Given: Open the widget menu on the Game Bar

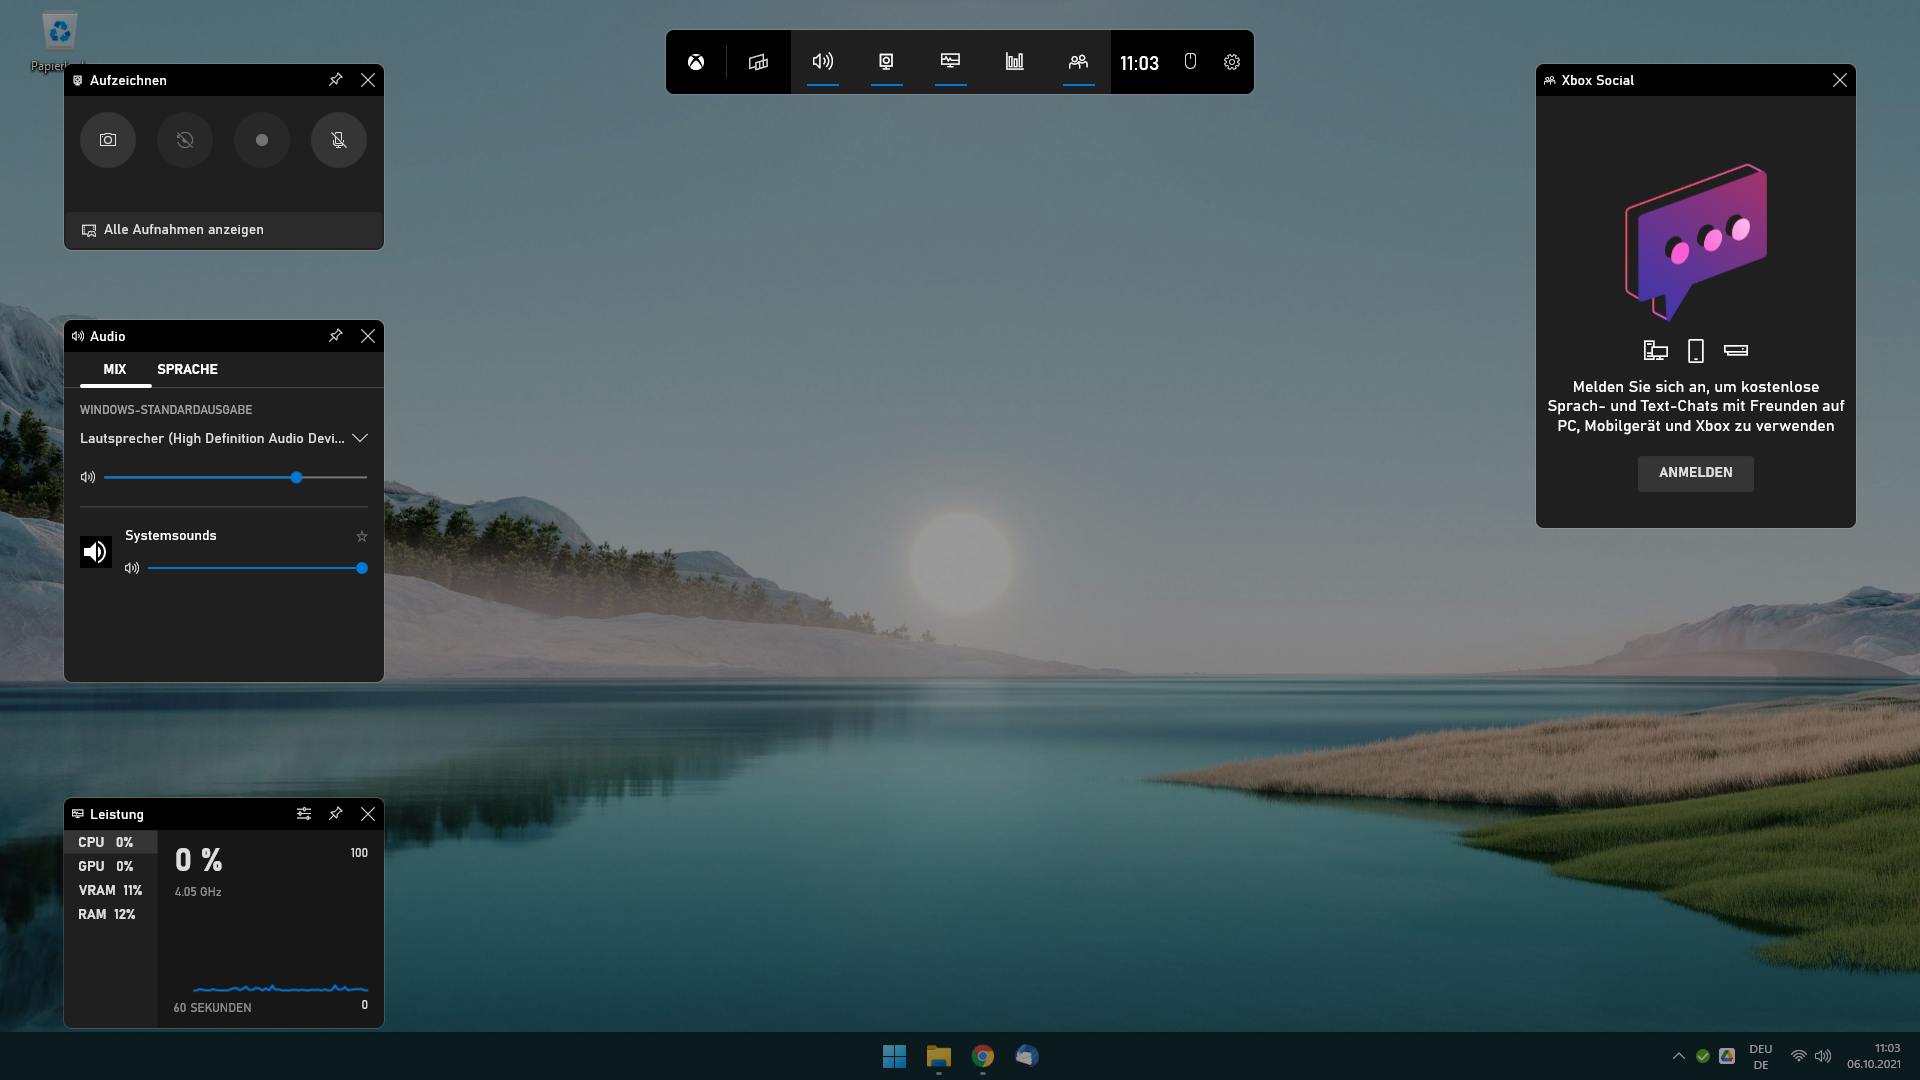Looking at the screenshot, I should [x=758, y=62].
